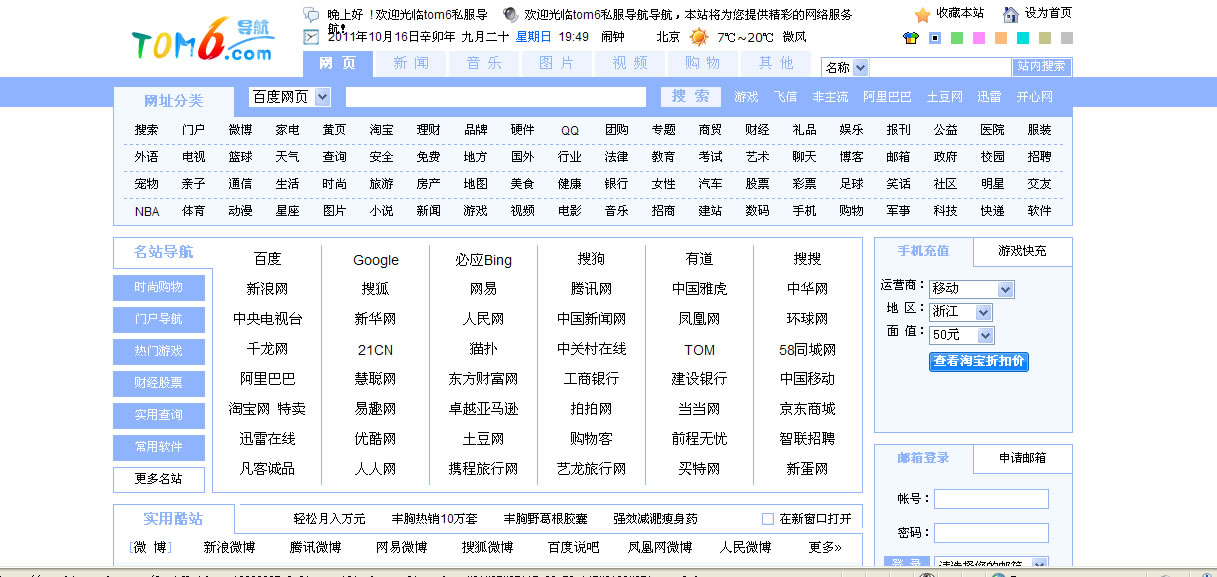Switch to the 游戏快充 recharge tab
The image size is (1217, 577).
point(1021,252)
